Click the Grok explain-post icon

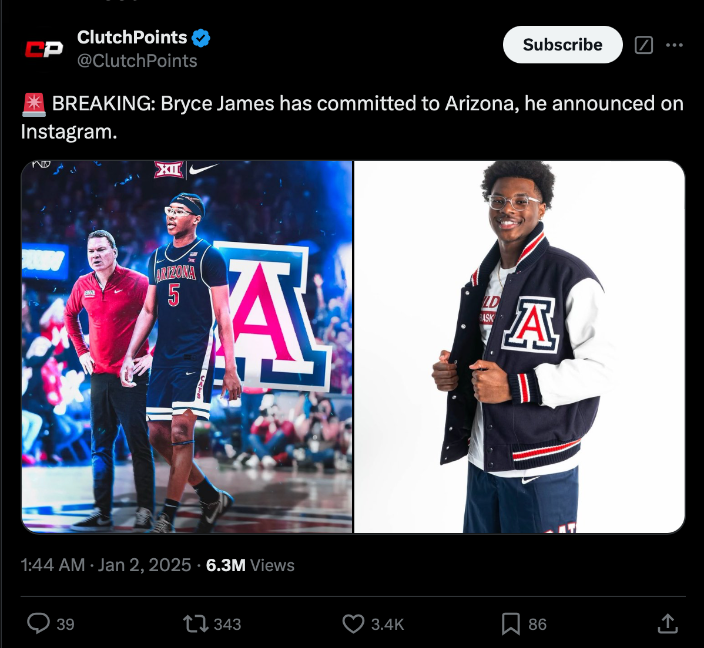point(645,45)
